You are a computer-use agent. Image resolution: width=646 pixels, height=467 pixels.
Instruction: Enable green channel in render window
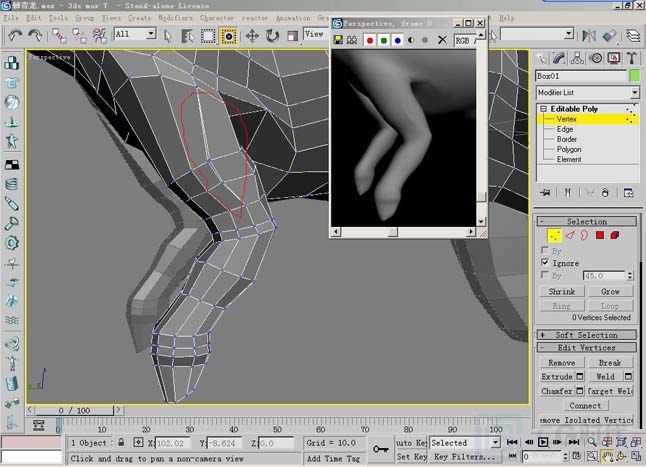coord(384,40)
